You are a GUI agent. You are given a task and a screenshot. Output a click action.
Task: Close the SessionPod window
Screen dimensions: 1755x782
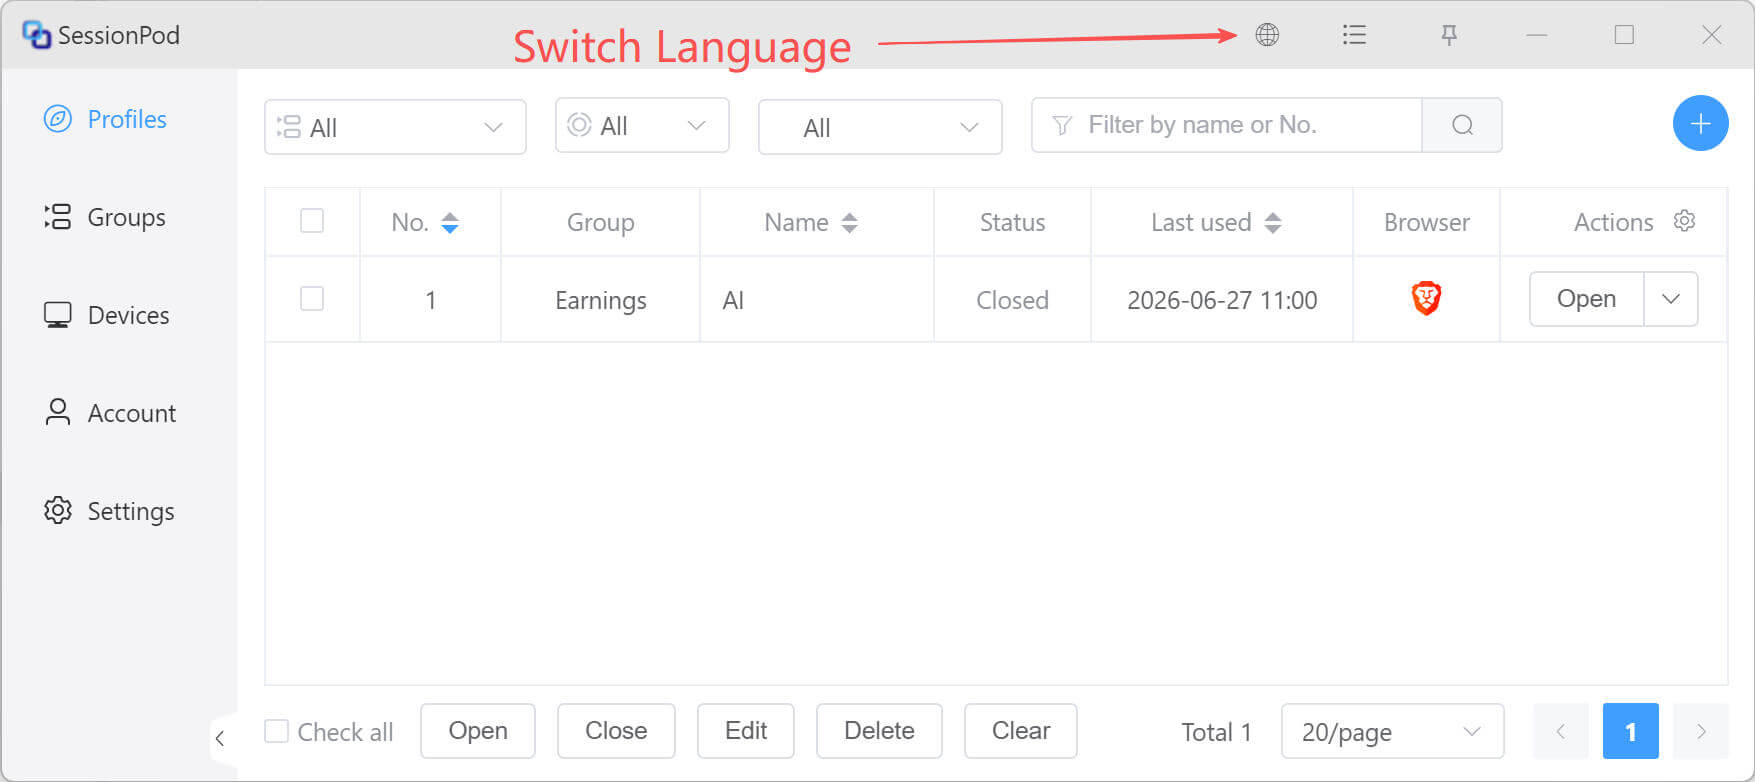tap(1712, 35)
